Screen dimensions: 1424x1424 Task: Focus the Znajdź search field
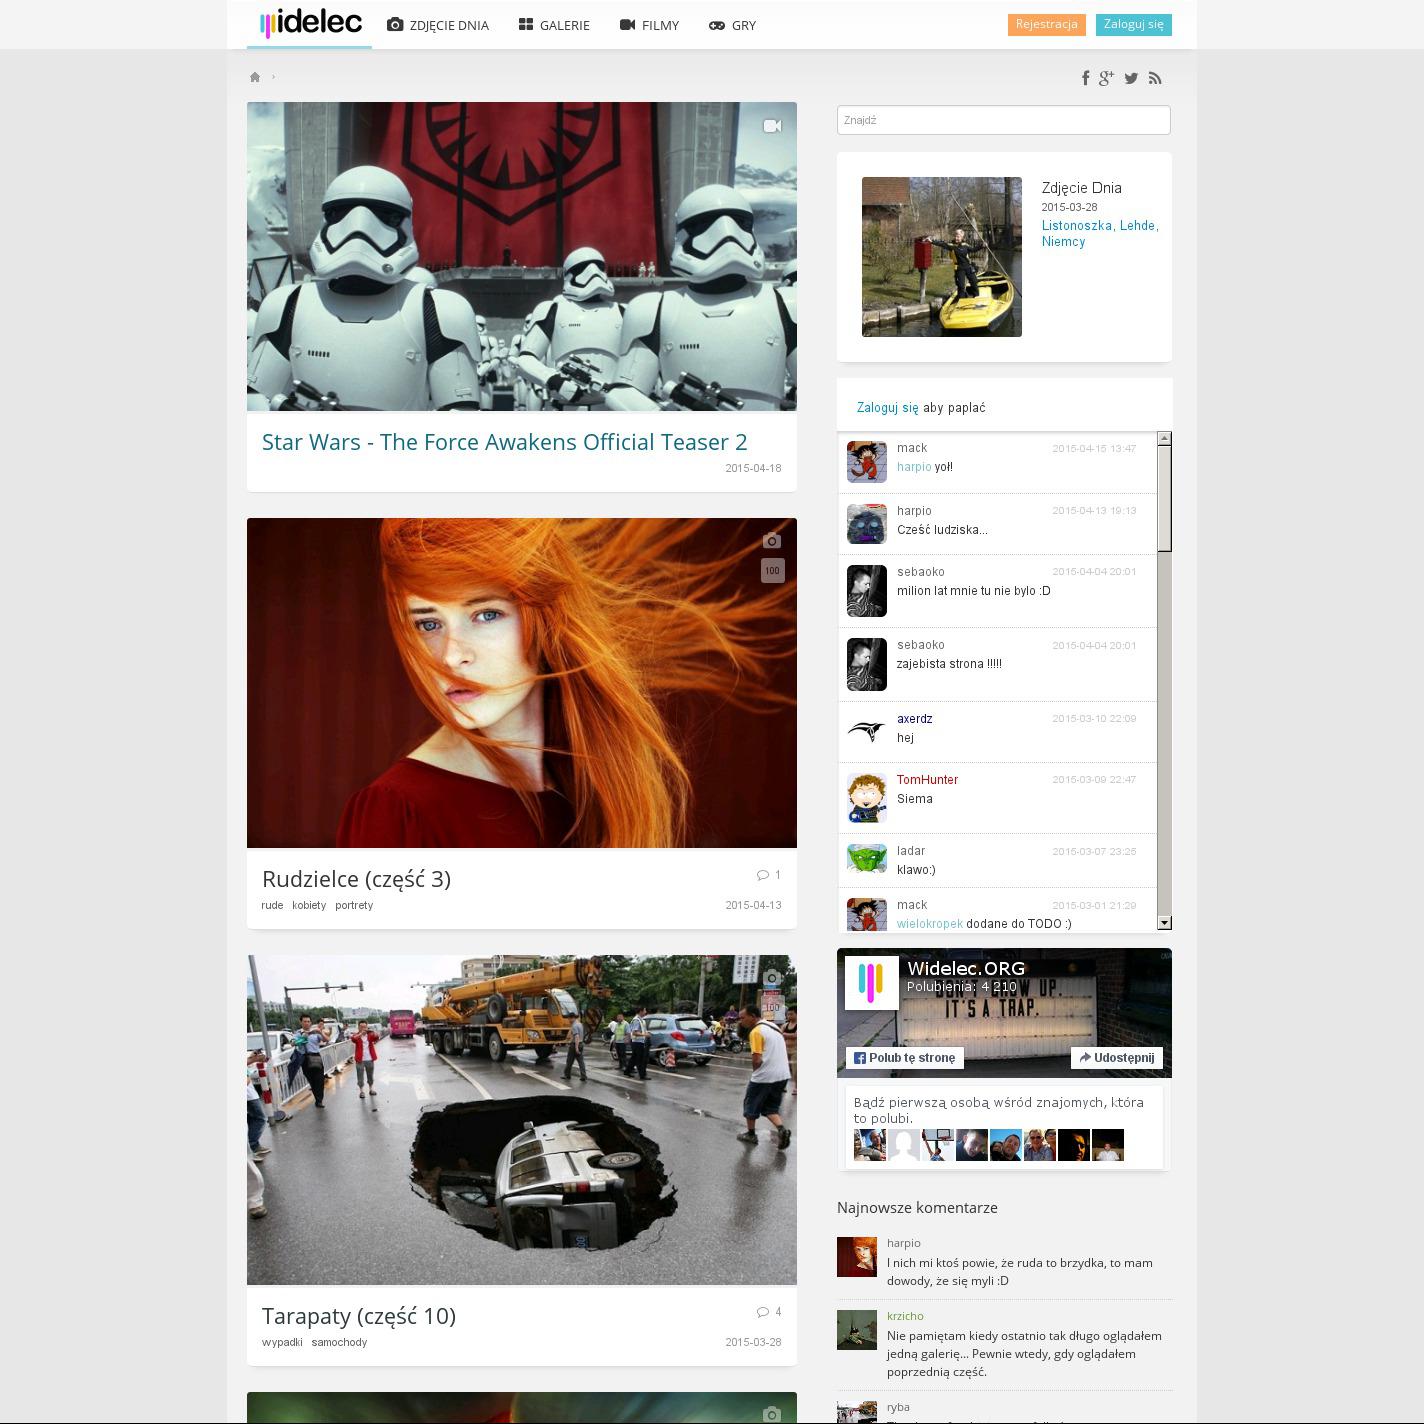pos(1003,120)
